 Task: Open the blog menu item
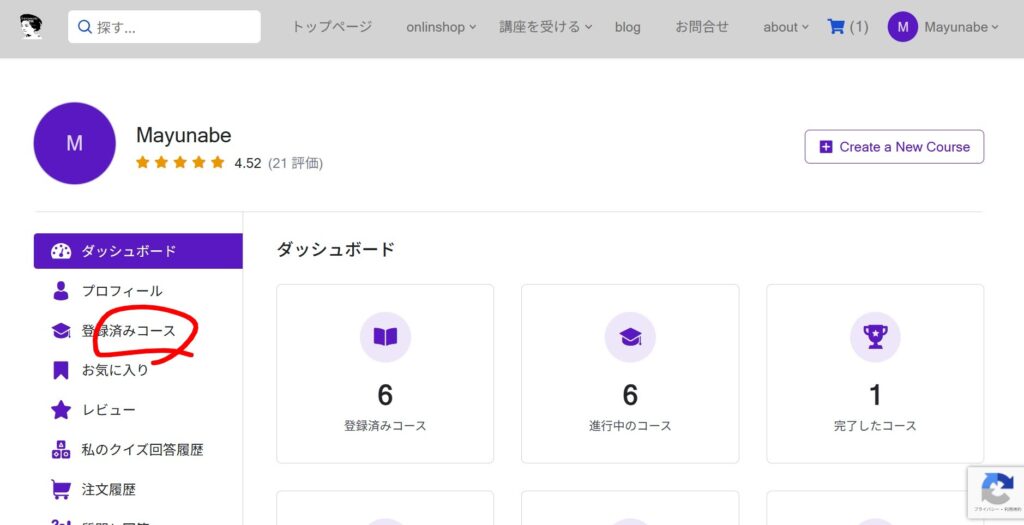coord(628,27)
